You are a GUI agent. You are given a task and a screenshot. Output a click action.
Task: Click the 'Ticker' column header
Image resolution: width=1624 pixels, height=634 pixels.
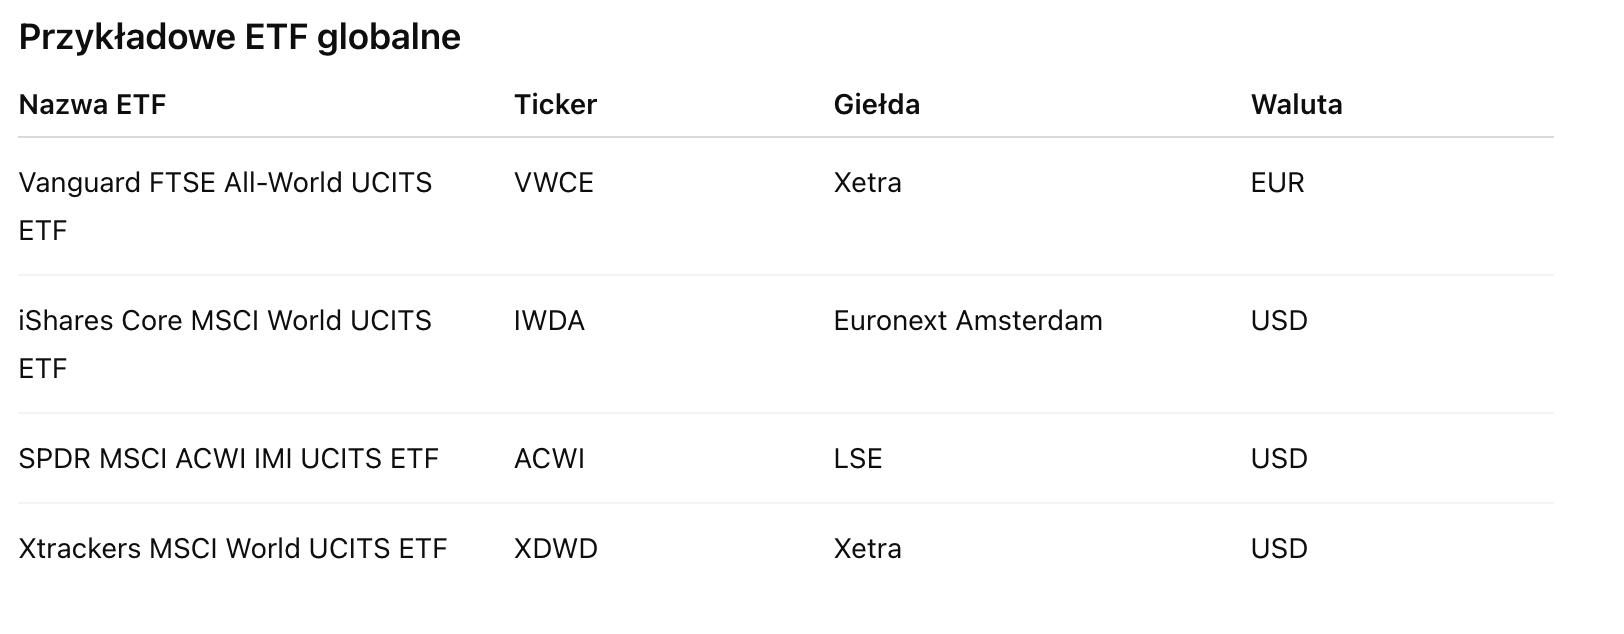click(555, 105)
